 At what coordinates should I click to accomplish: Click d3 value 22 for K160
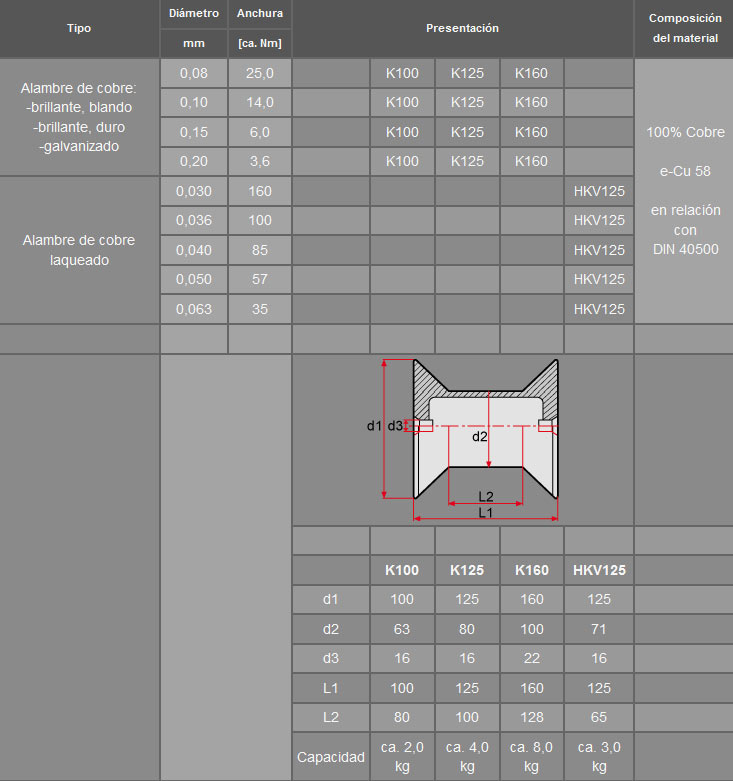point(531,658)
